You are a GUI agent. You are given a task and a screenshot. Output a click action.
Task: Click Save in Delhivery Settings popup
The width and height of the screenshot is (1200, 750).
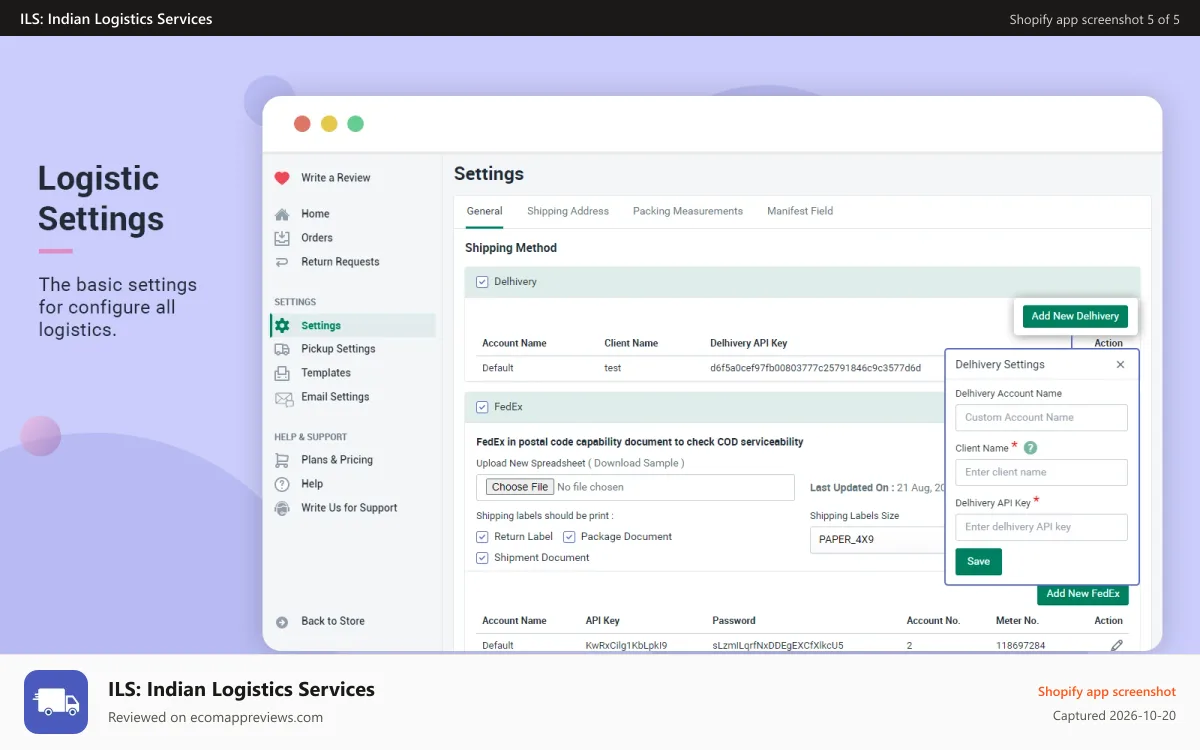978,562
